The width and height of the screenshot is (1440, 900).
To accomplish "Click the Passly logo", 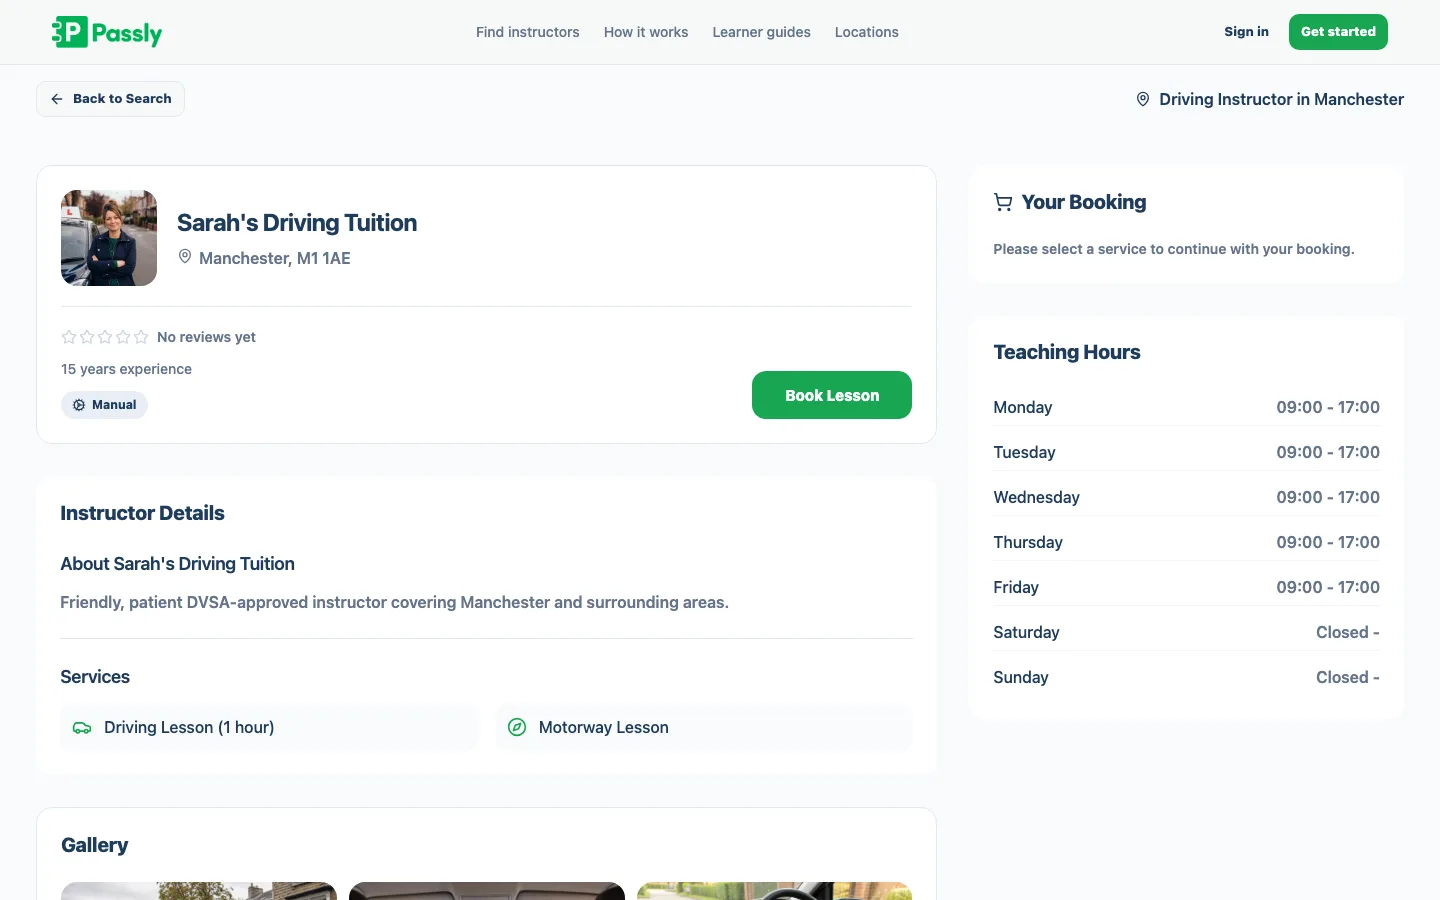I will pyautogui.click(x=107, y=32).
